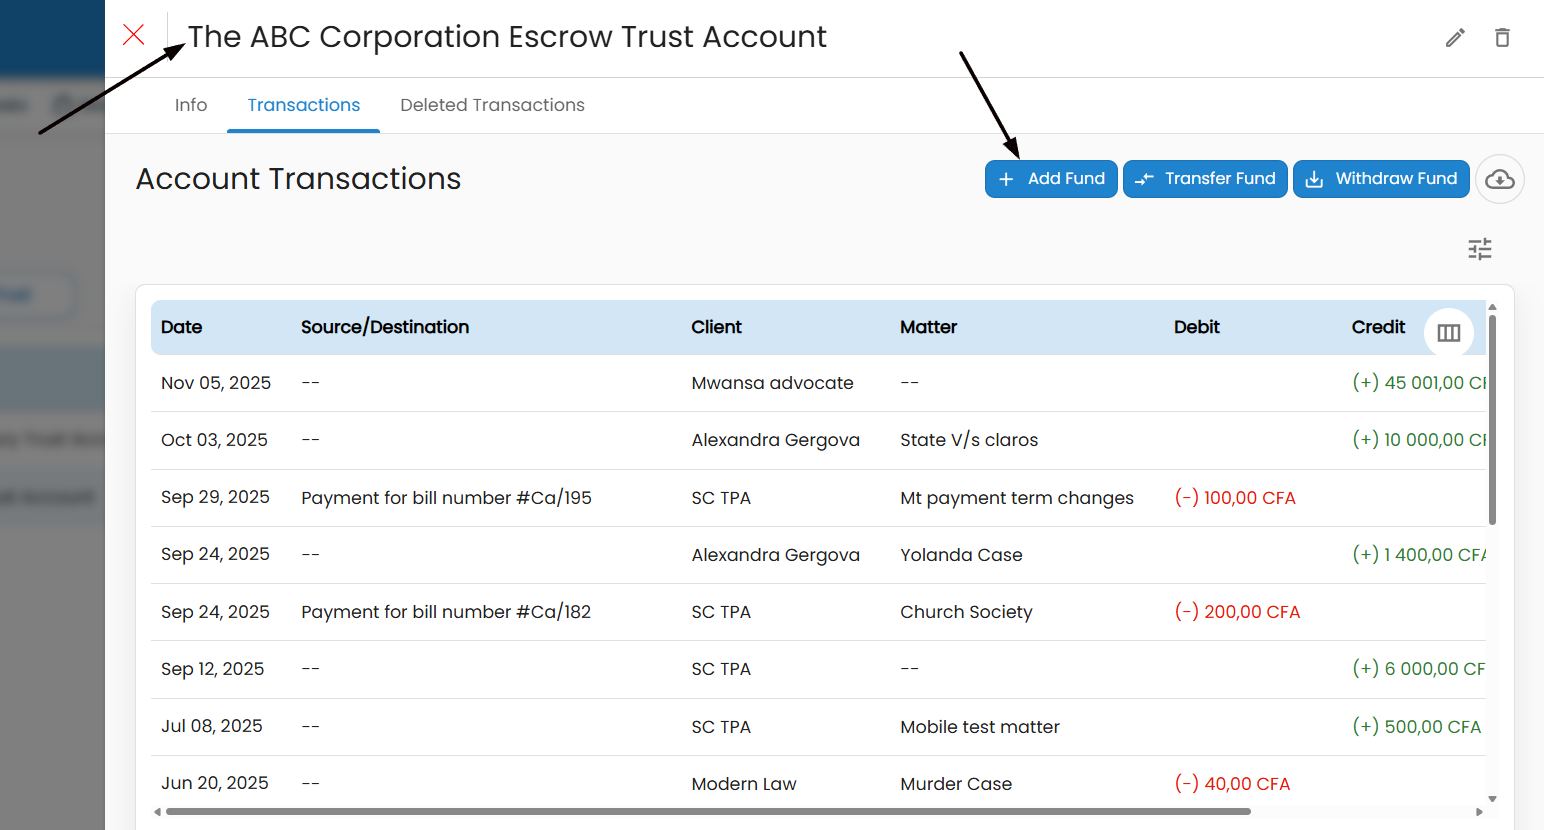Open the Deleted Transactions tab
The width and height of the screenshot is (1544, 830).
(x=492, y=105)
